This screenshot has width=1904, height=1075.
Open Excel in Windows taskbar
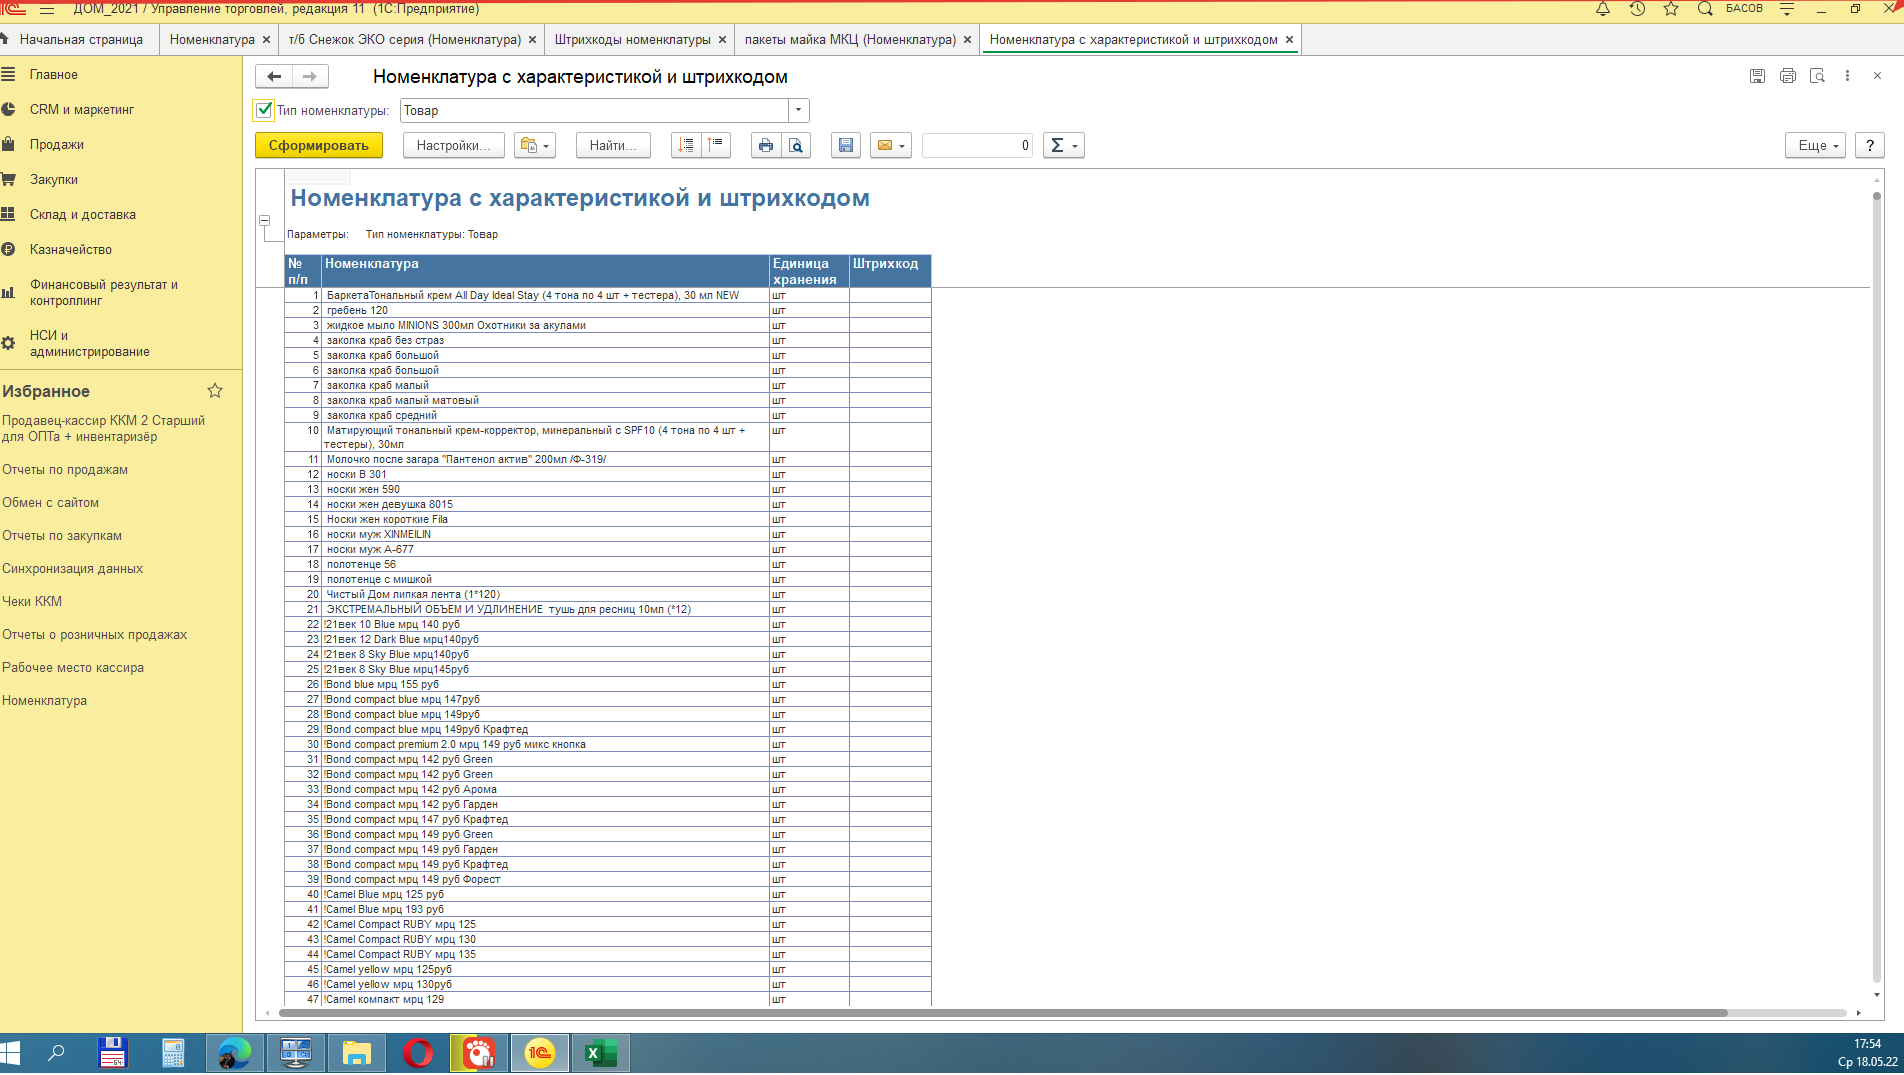[x=601, y=1053]
